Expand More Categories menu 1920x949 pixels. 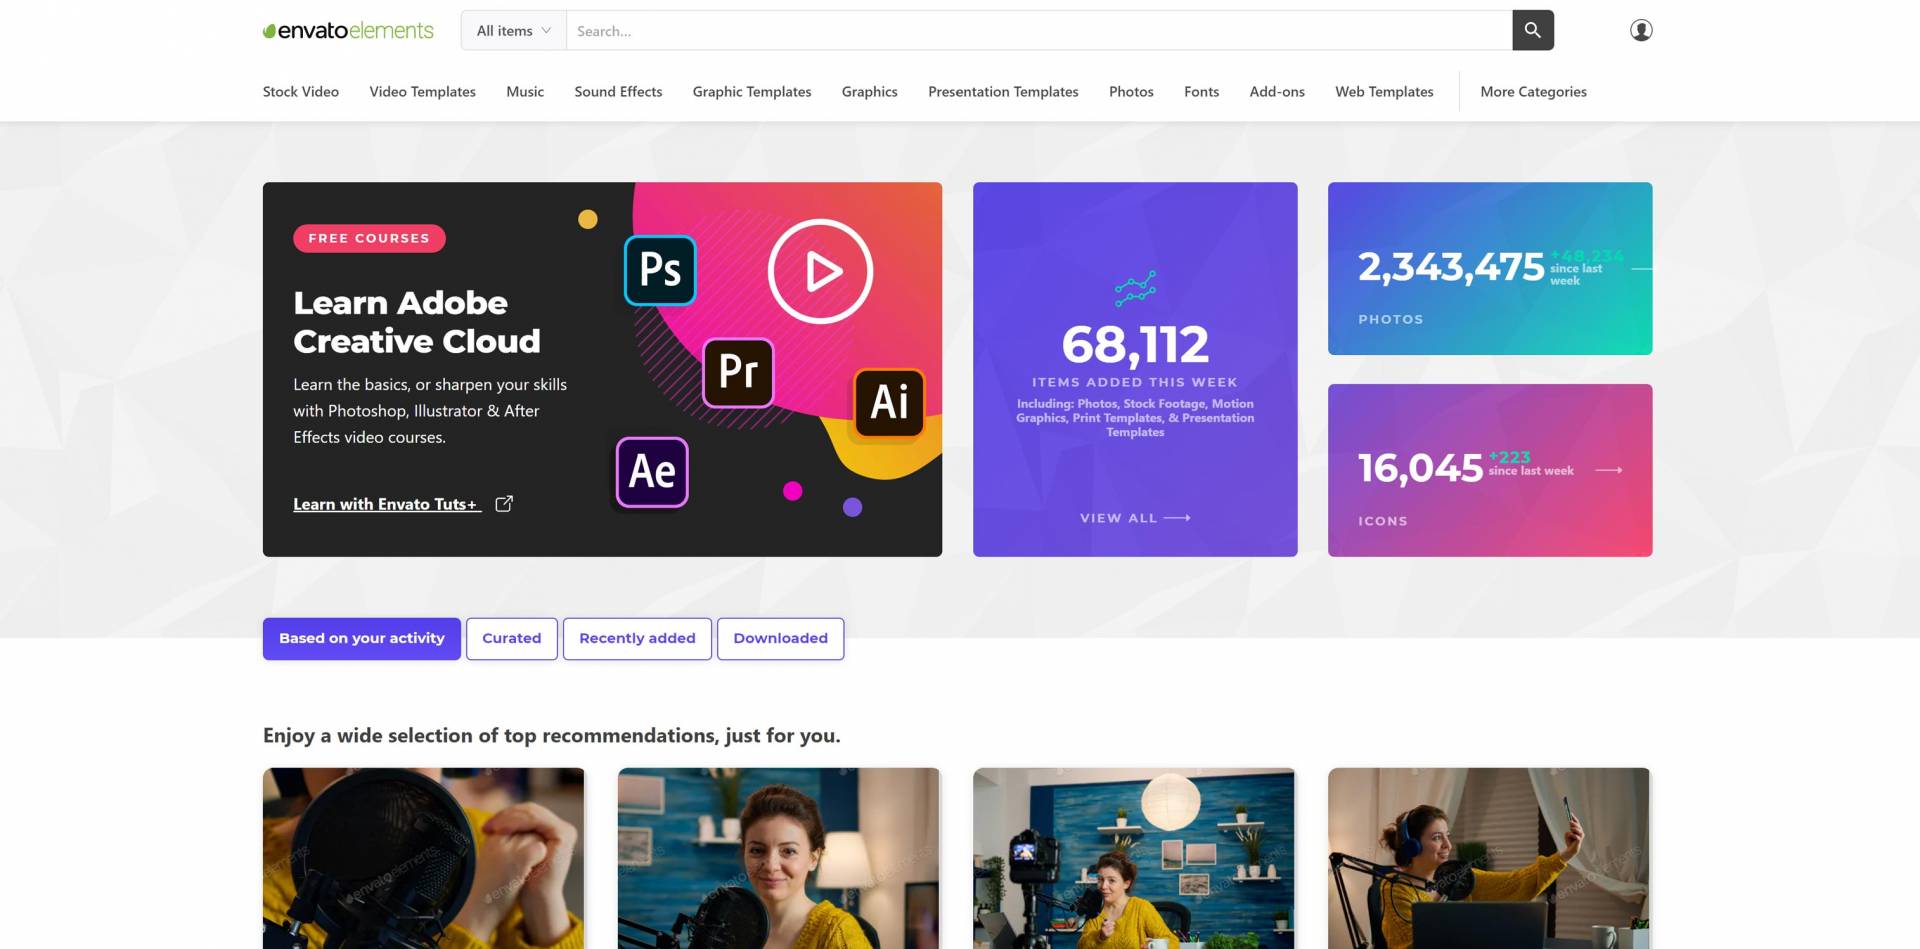(1533, 91)
